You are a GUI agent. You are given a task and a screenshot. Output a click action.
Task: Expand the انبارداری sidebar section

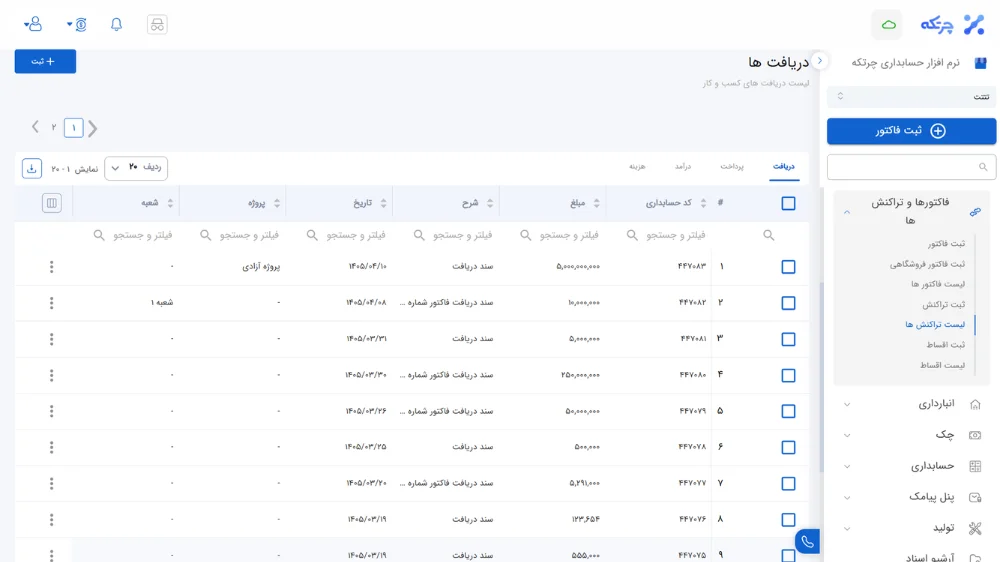point(911,404)
